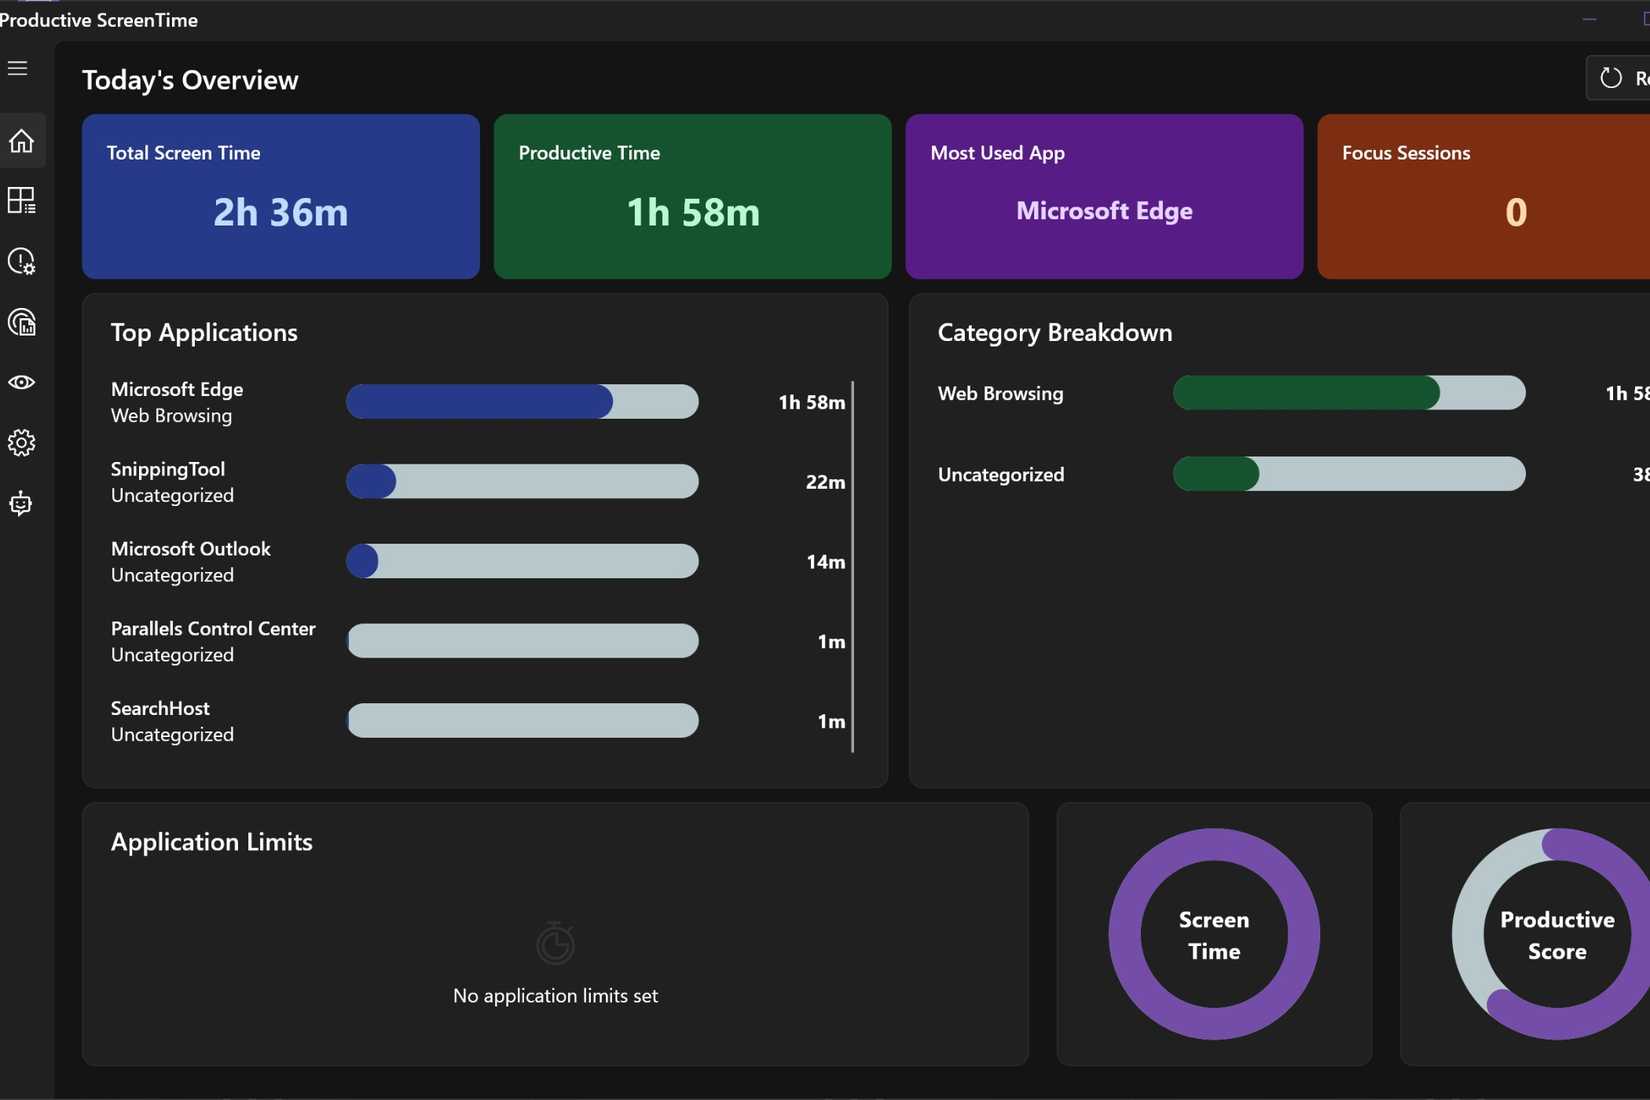
Task: Click 'SnippingTool' app name
Action: (x=168, y=469)
